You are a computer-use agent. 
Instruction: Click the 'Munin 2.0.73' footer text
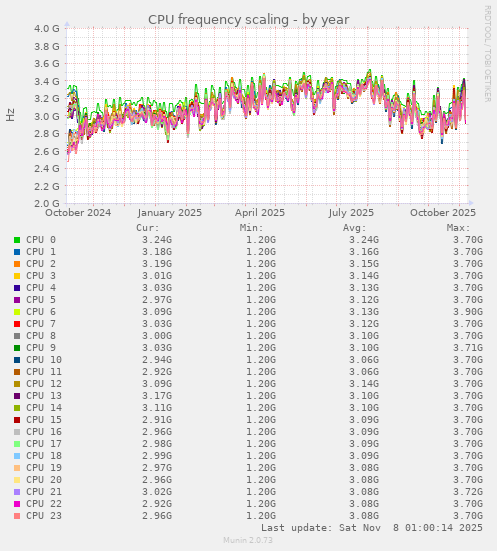click(x=248, y=540)
